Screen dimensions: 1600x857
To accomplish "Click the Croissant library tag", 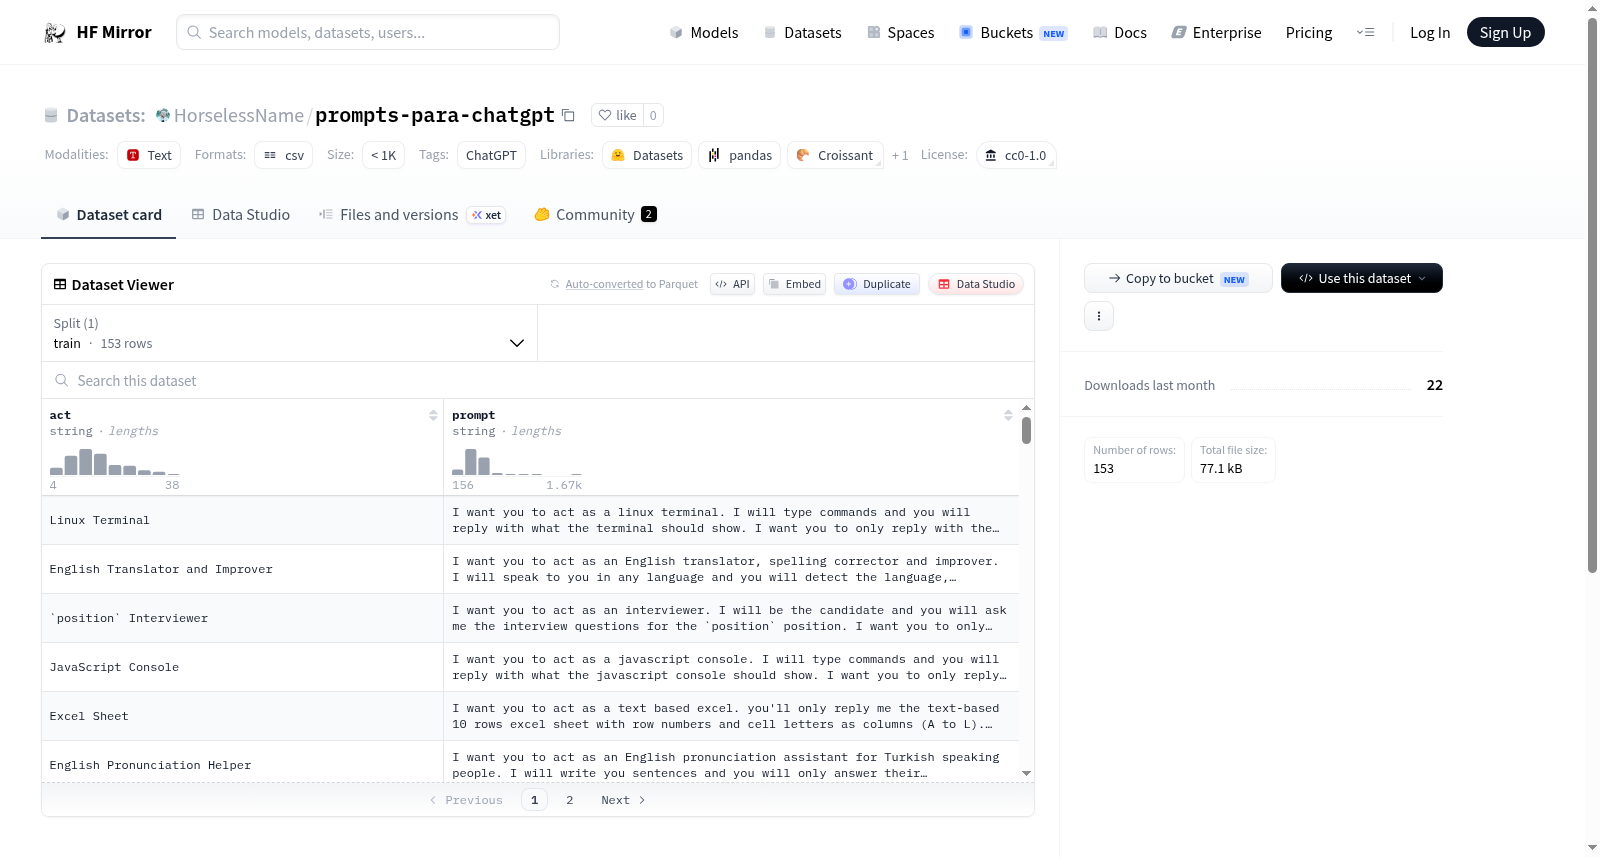I will click(x=835, y=155).
